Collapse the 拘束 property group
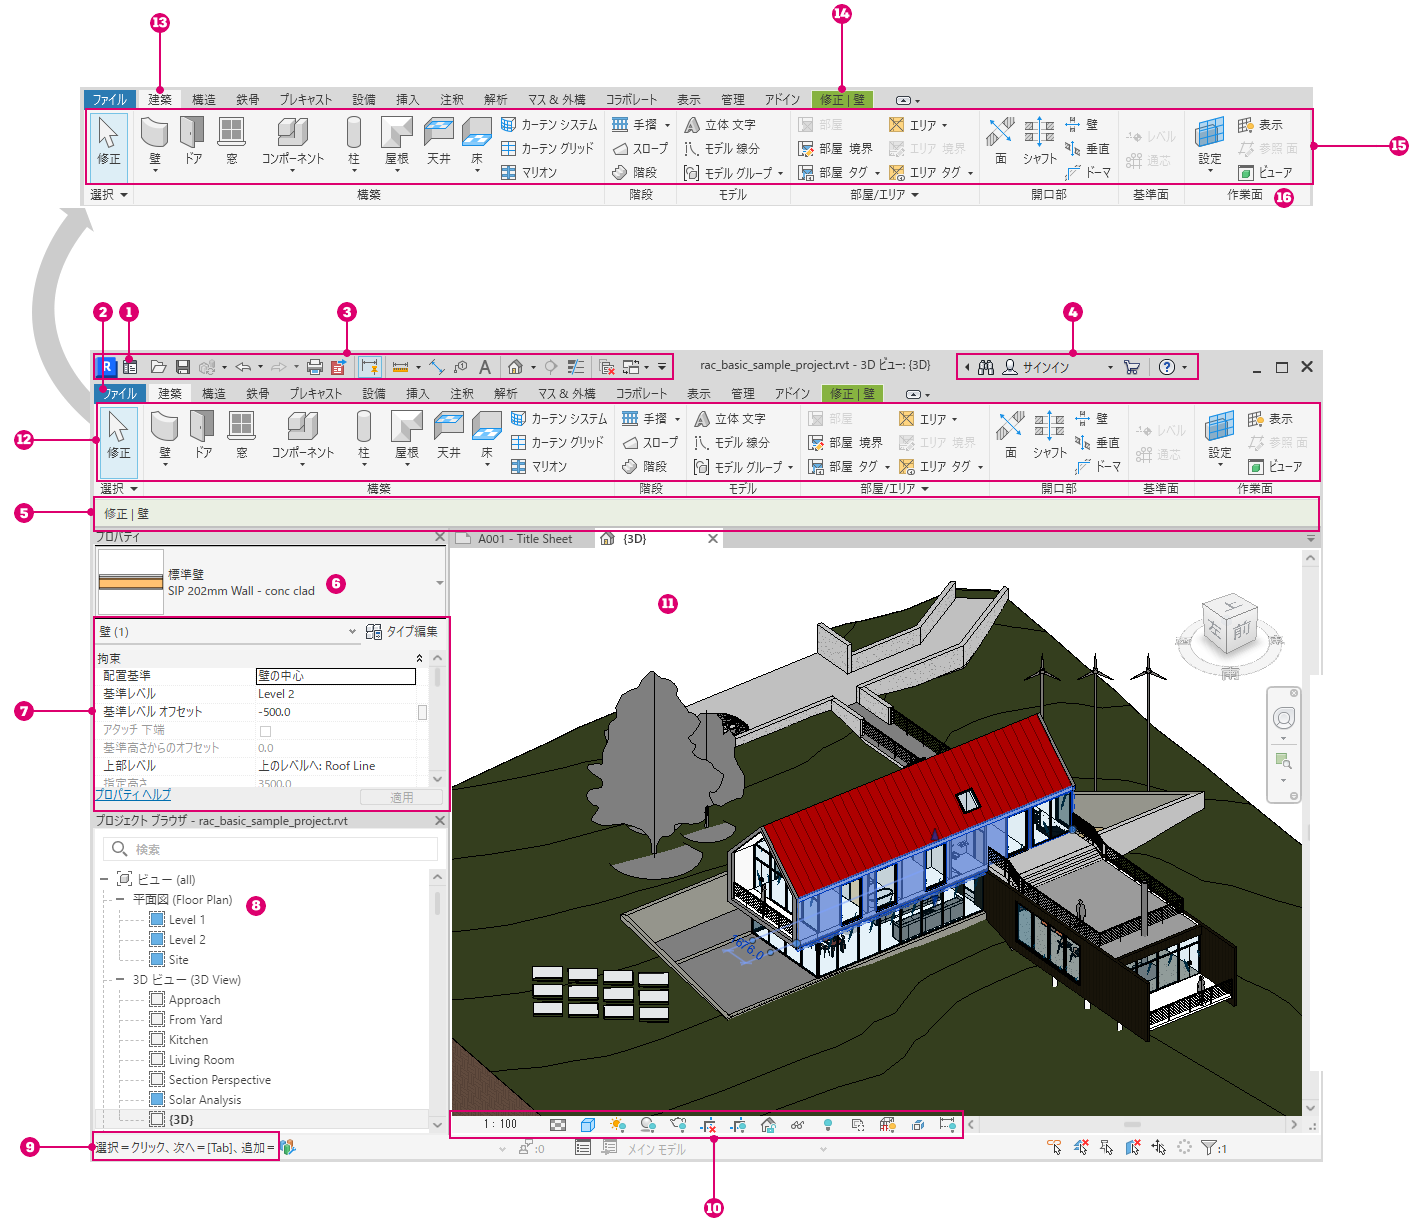Screen dimensions: 1424x1223 [419, 658]
